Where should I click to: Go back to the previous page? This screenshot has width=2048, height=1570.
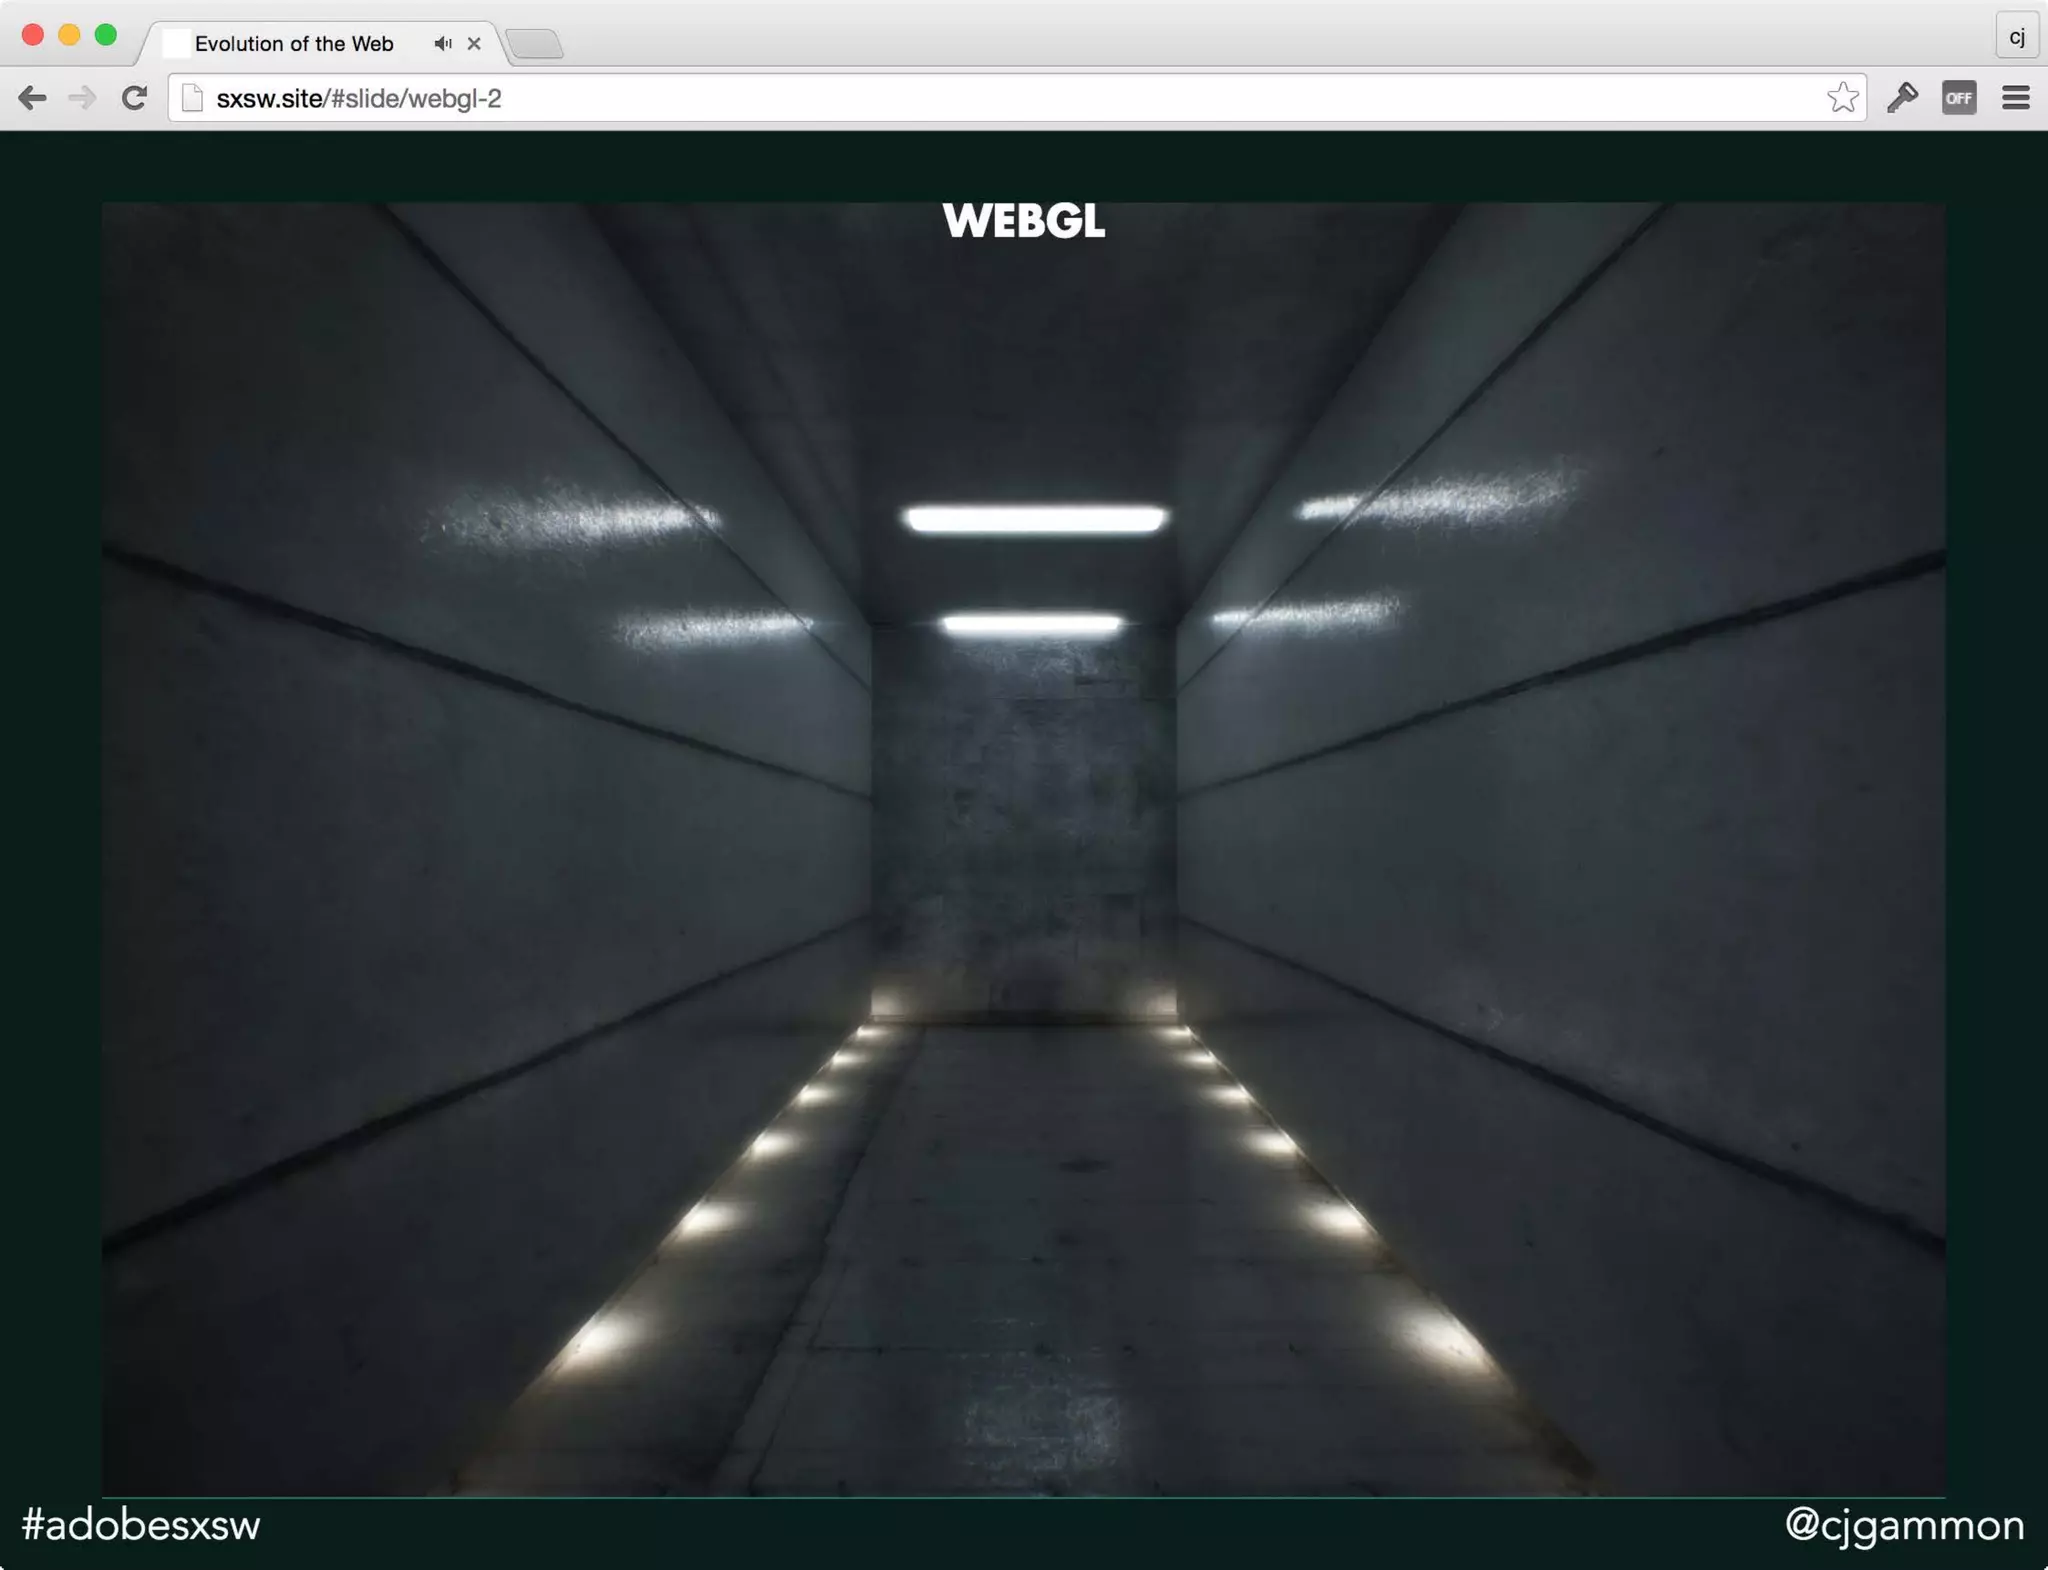33,98
